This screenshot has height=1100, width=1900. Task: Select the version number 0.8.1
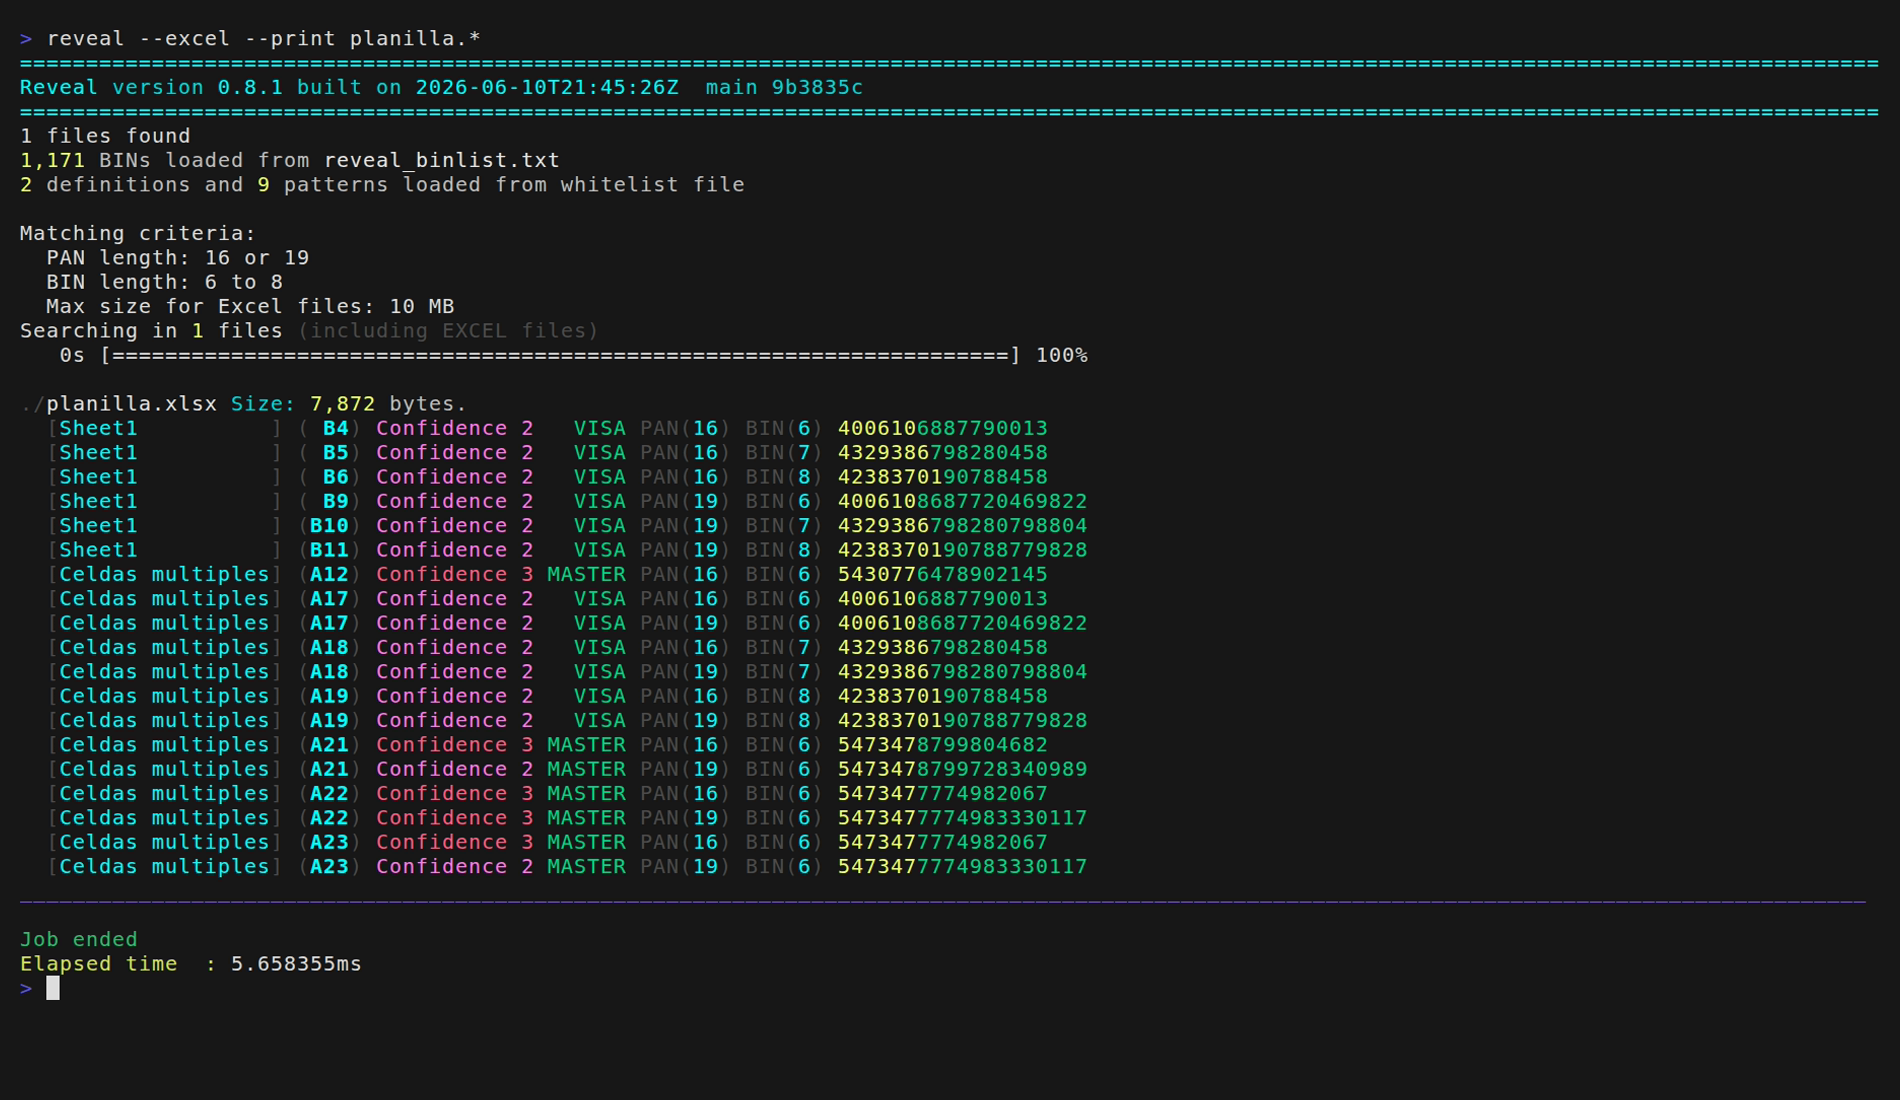250,88
